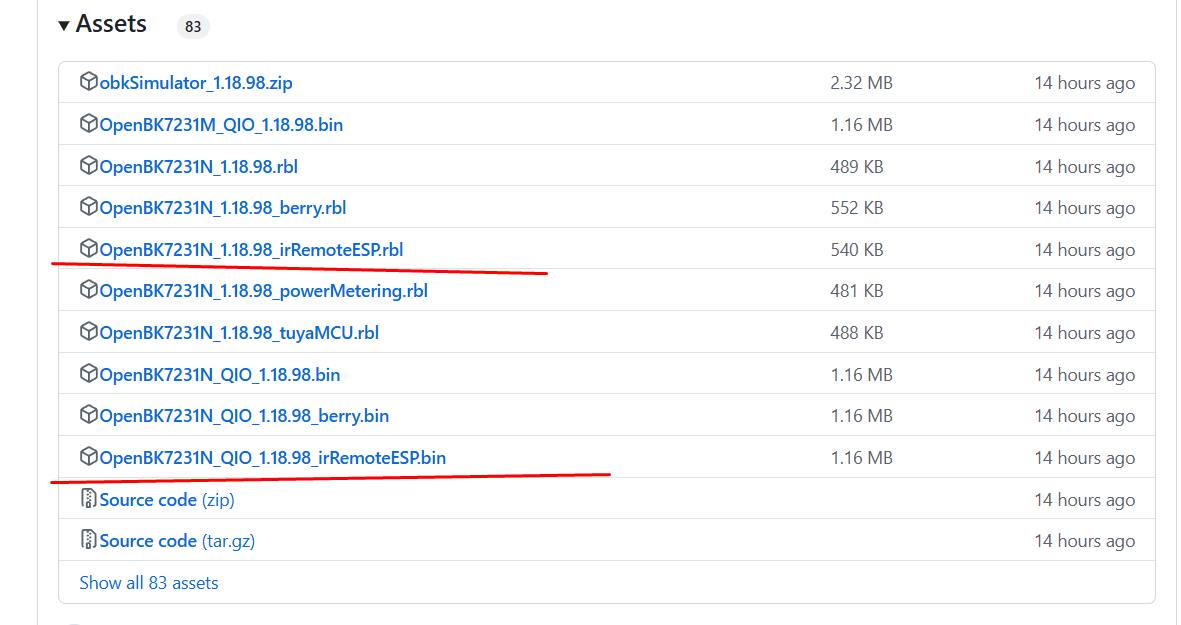Viewport: 1181px width, 625px height.
Task: Click package icon beside OpenBK7231N_1.18.98_tuyaMCU.rbl
Action: point(89,331)
